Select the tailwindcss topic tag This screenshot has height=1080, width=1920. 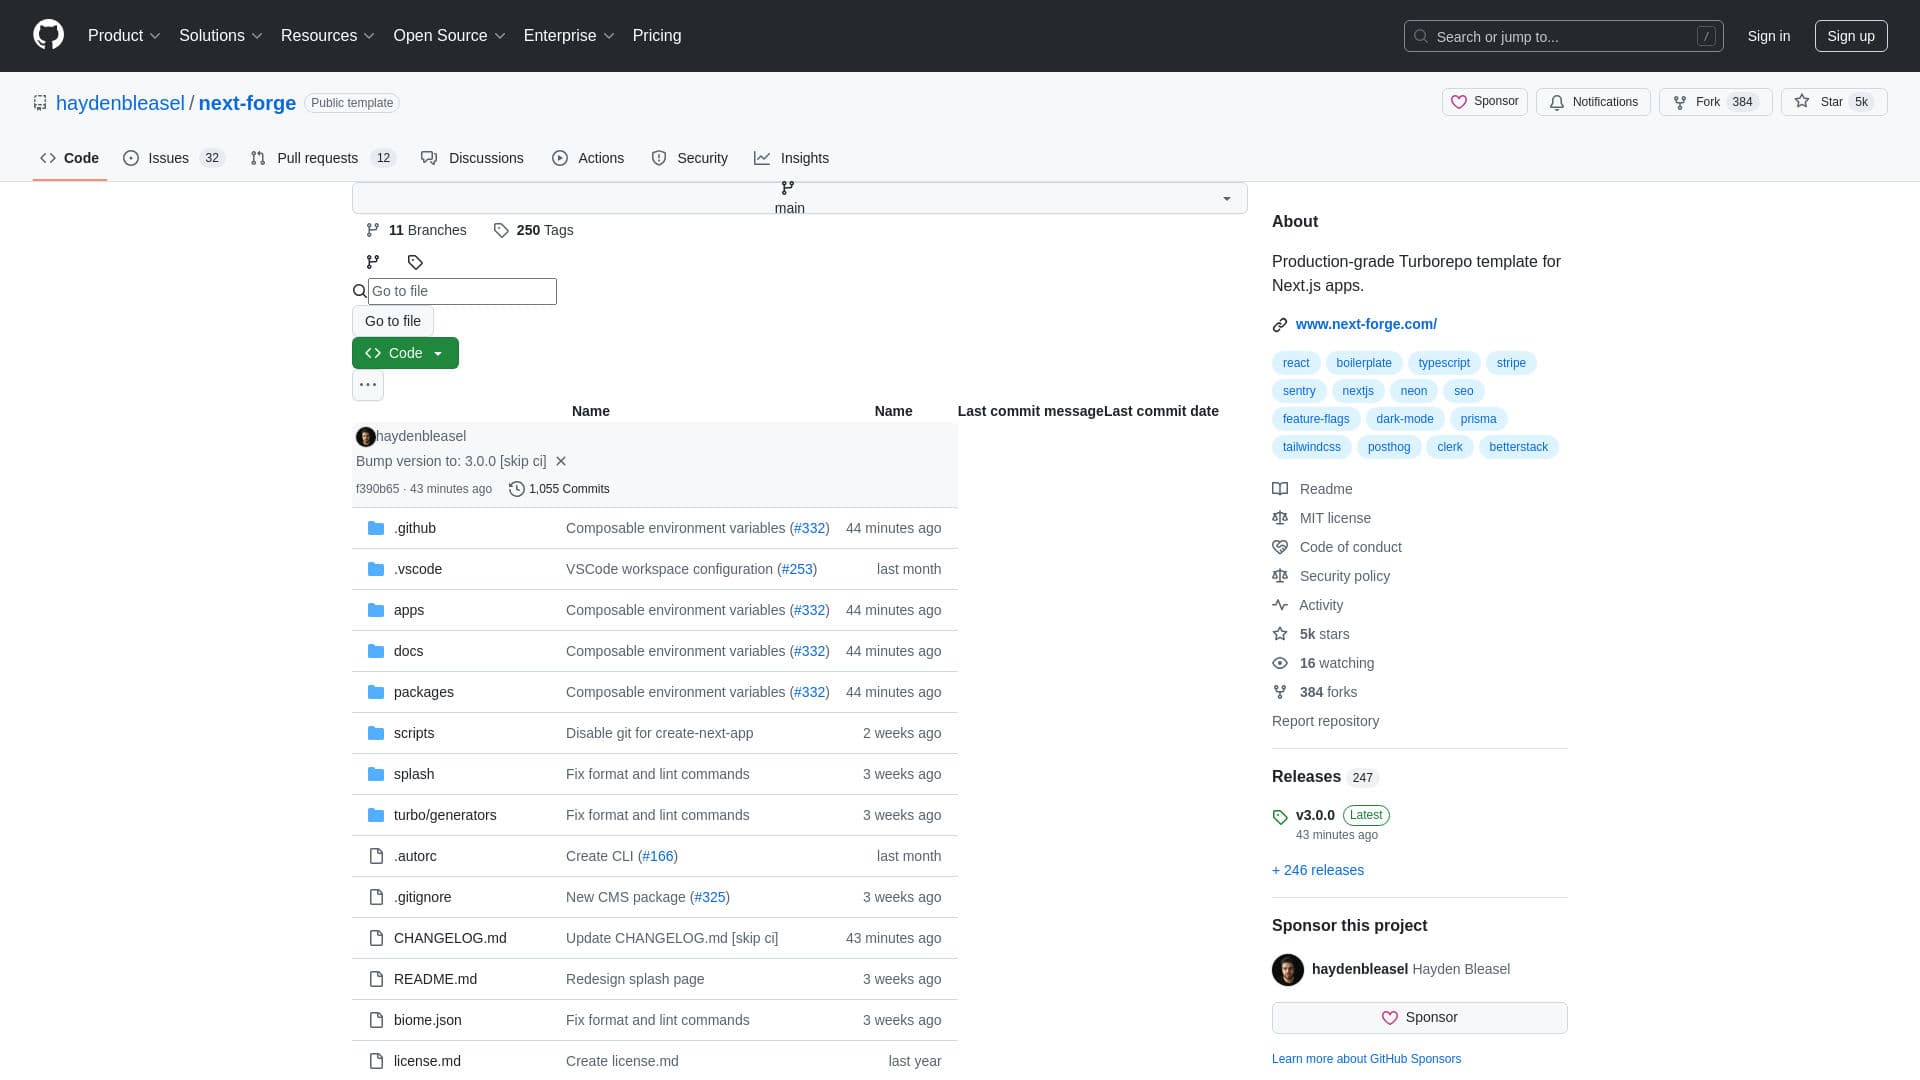click(1311, 447)
